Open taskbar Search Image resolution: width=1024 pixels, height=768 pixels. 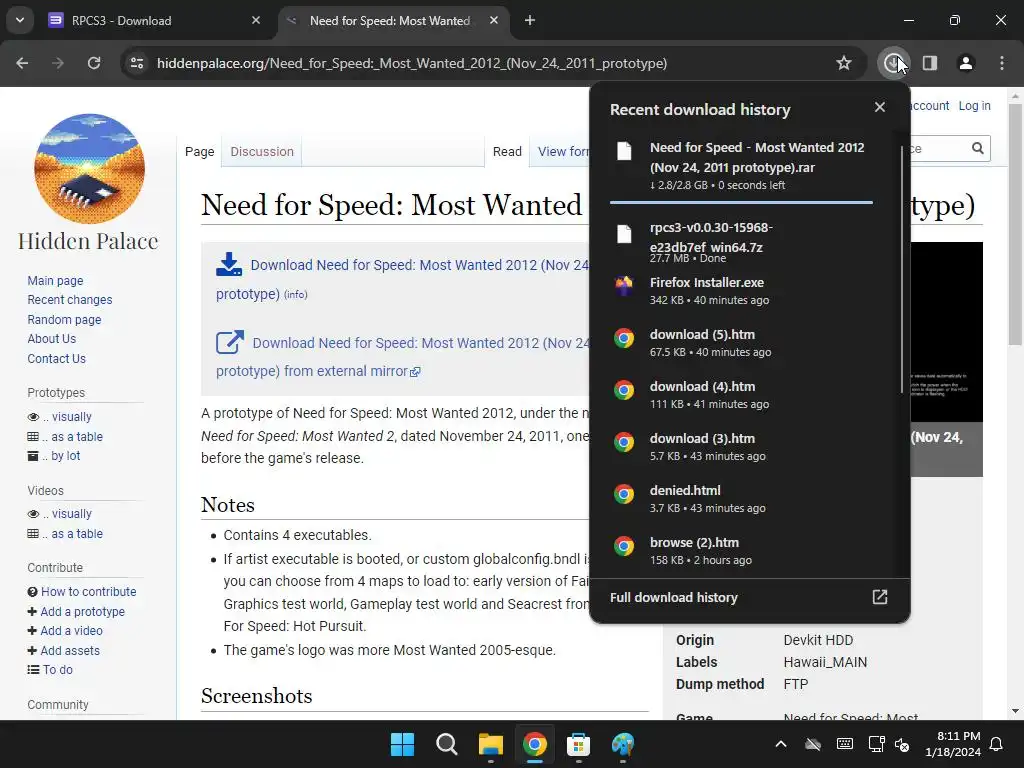pos(447,744)
